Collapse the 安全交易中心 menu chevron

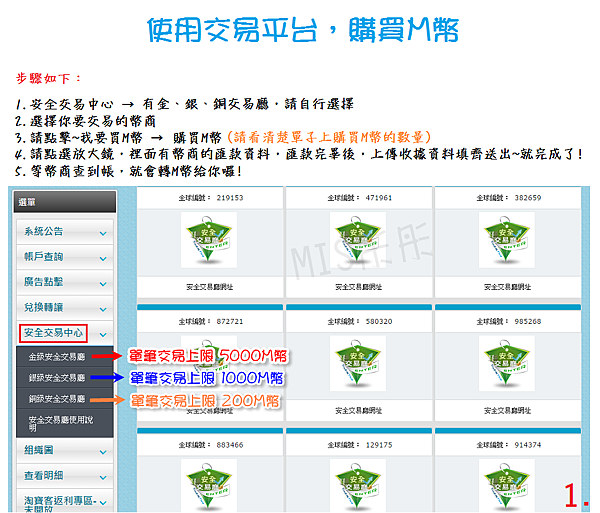(x=103, y=335)
